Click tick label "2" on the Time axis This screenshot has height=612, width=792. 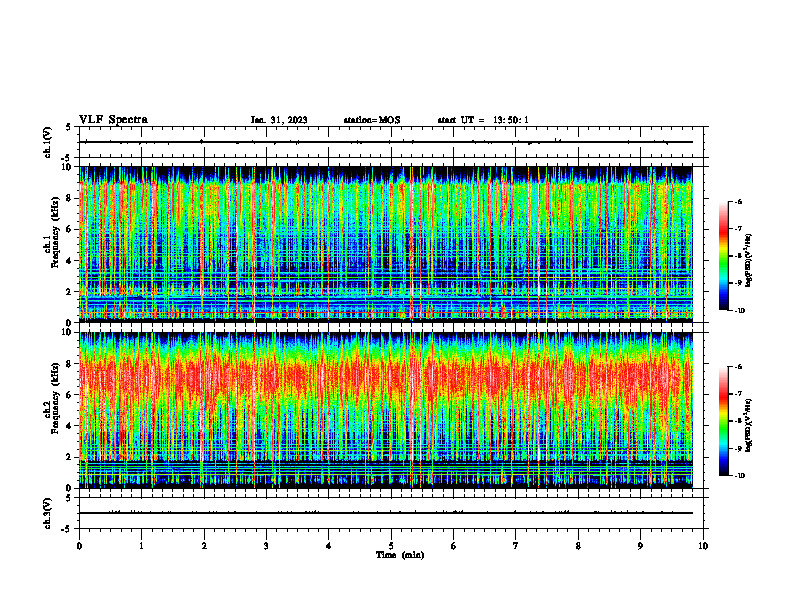pos(204,546)
